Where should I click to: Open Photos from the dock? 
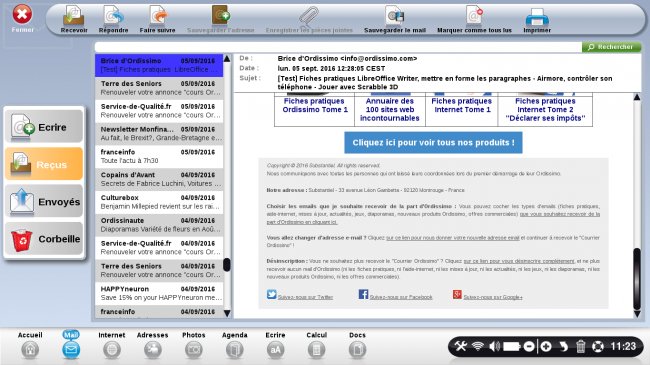[x=194, y=345]
